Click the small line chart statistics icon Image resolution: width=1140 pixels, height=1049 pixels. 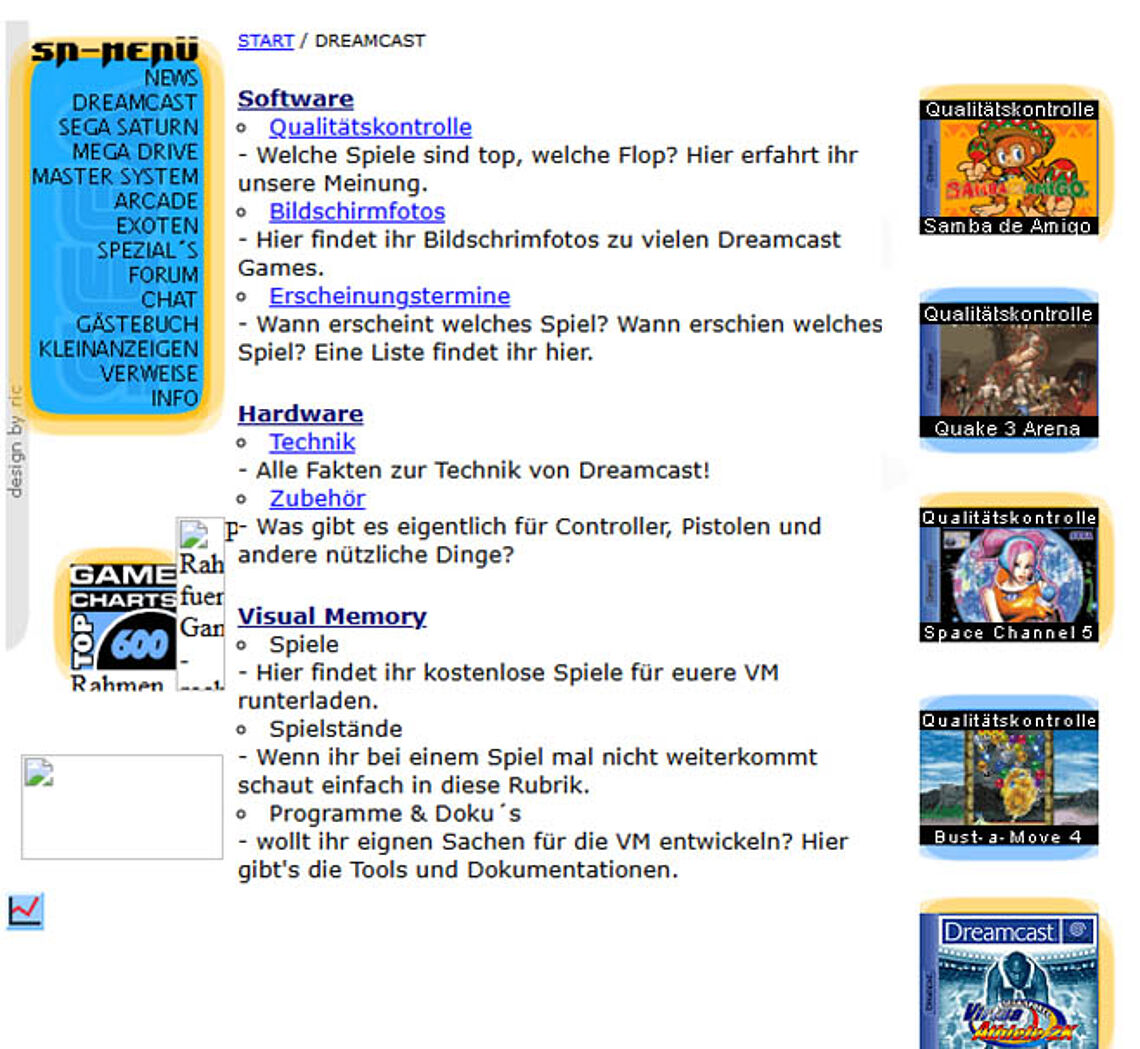pos(25,911)
